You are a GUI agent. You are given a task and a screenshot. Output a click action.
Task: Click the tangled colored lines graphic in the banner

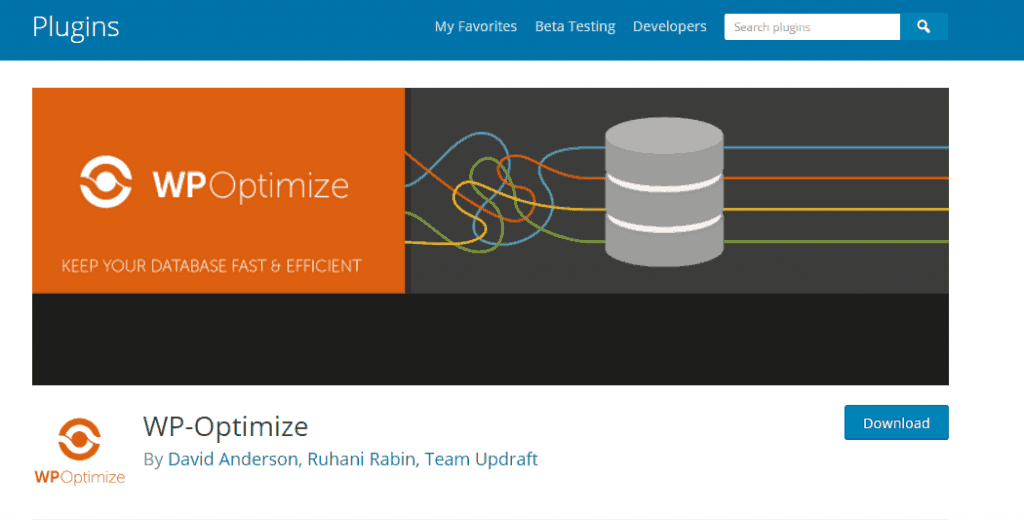coord(490,195)
